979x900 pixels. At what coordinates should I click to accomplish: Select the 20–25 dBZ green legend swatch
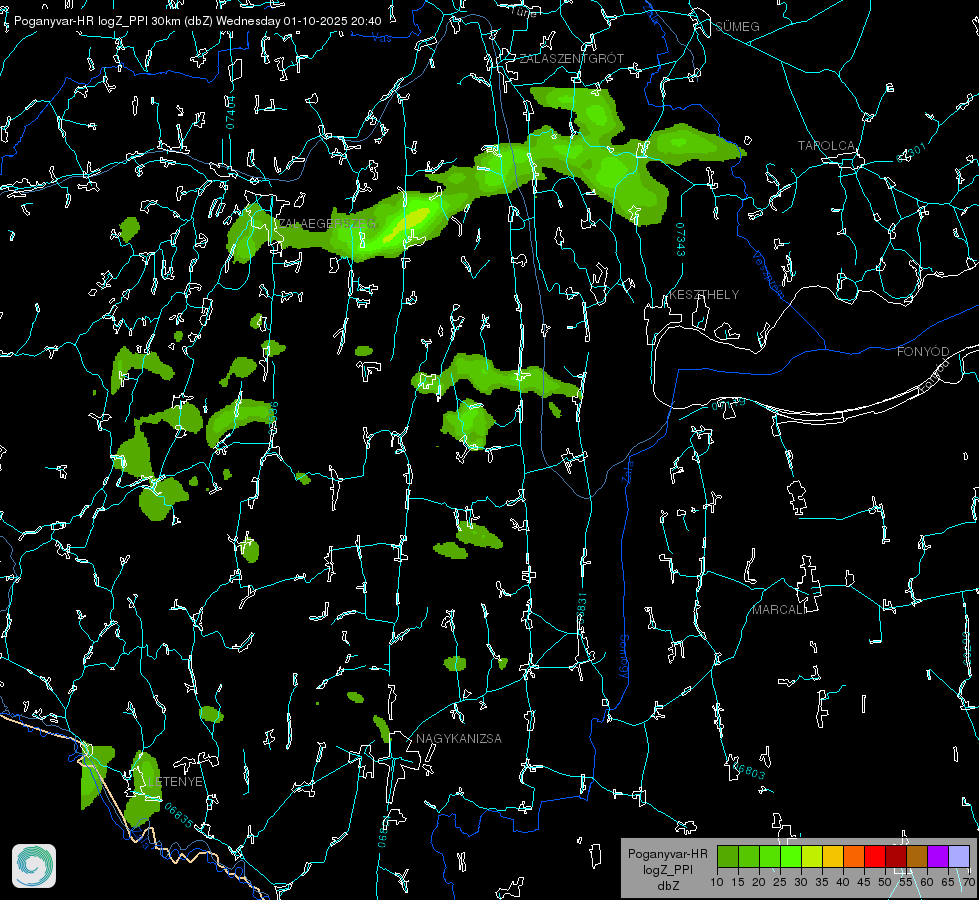[x=770, y=856]
